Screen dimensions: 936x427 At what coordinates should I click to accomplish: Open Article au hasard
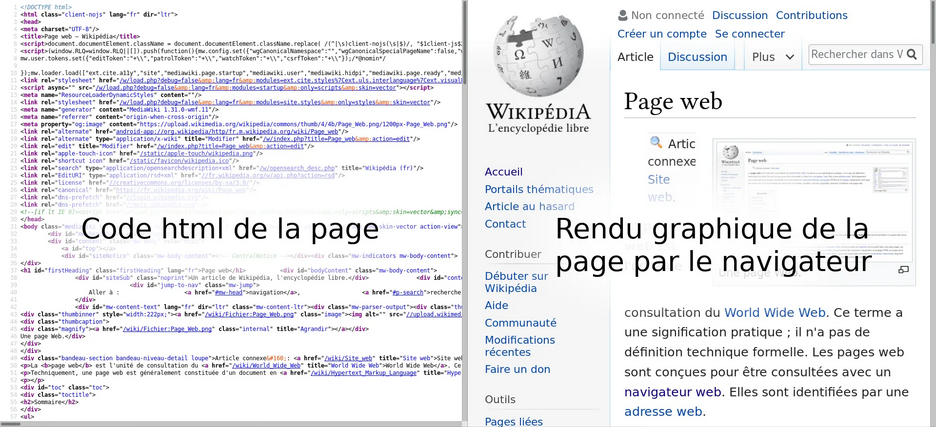coord(529,207)
